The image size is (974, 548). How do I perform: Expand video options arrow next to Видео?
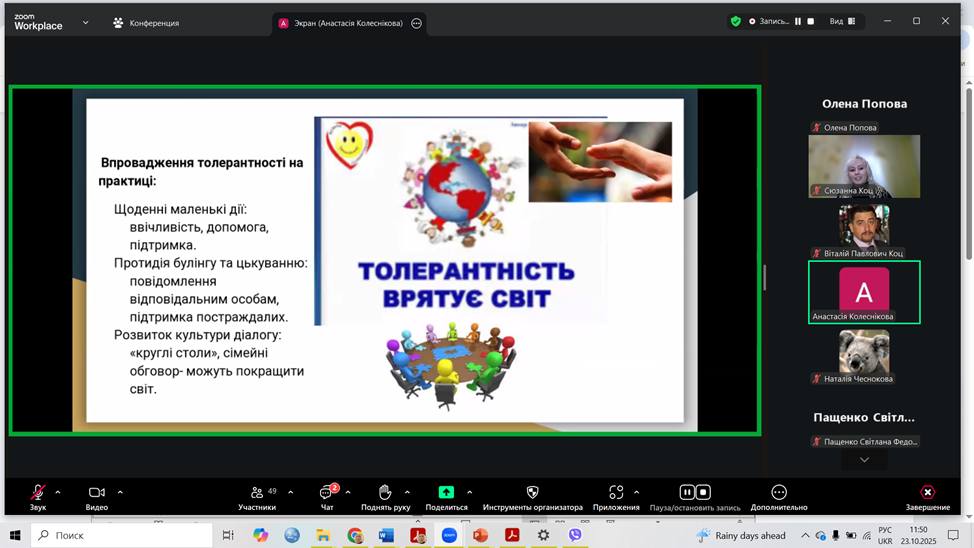120,492
